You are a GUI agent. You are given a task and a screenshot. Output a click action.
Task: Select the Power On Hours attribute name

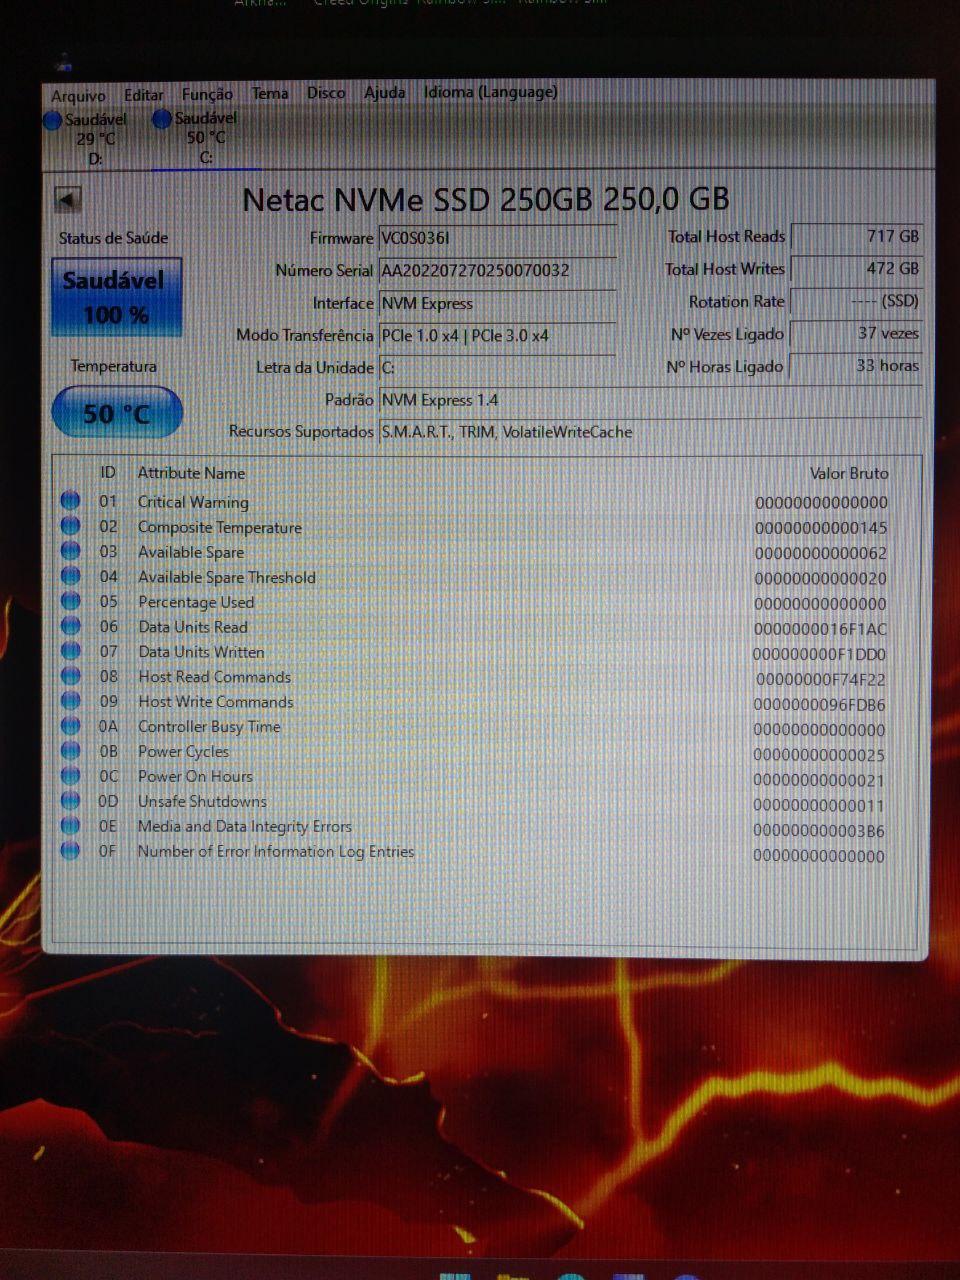pos(195,777)
